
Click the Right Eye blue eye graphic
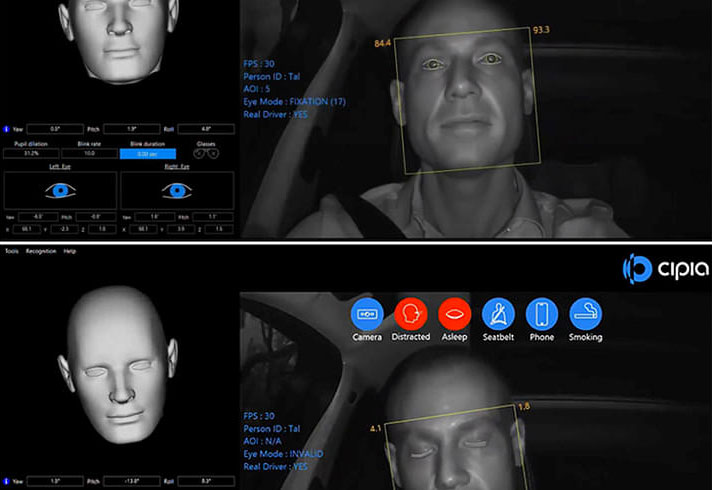177,190
